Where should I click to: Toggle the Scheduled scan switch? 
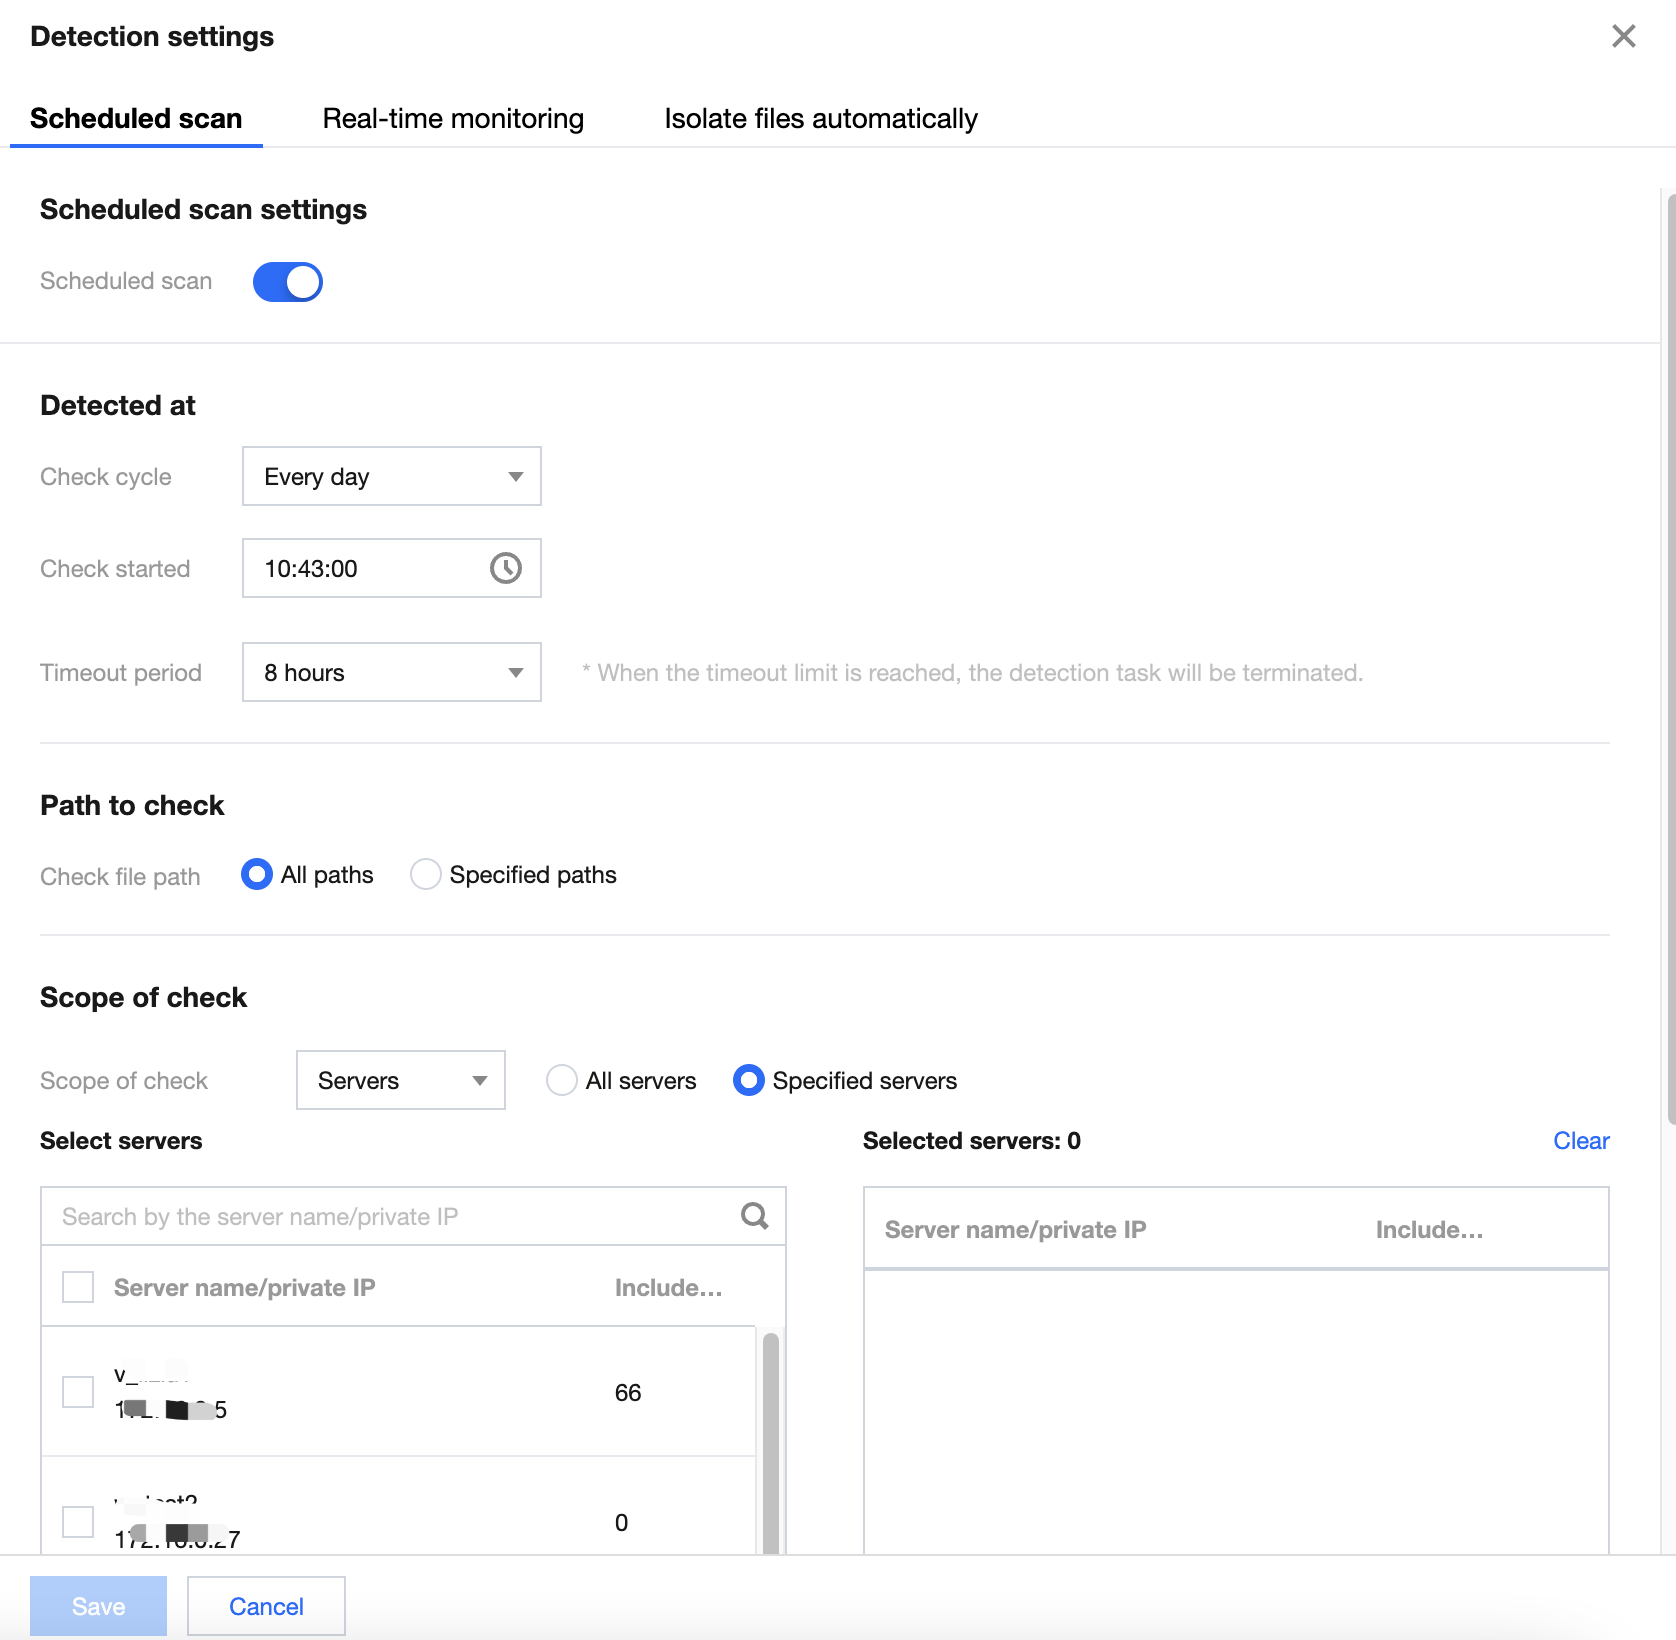[x=288, y=282]
